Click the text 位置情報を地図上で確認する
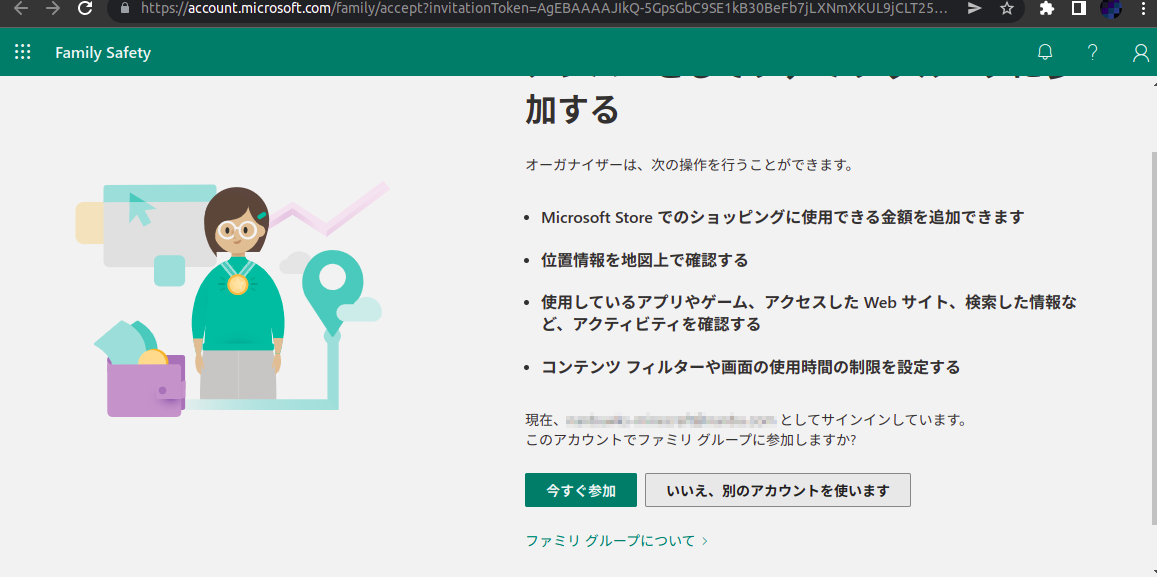Image resolution: width=1157 pixels, height=577 pixels. pyautogui.click(x=644, y=260)
